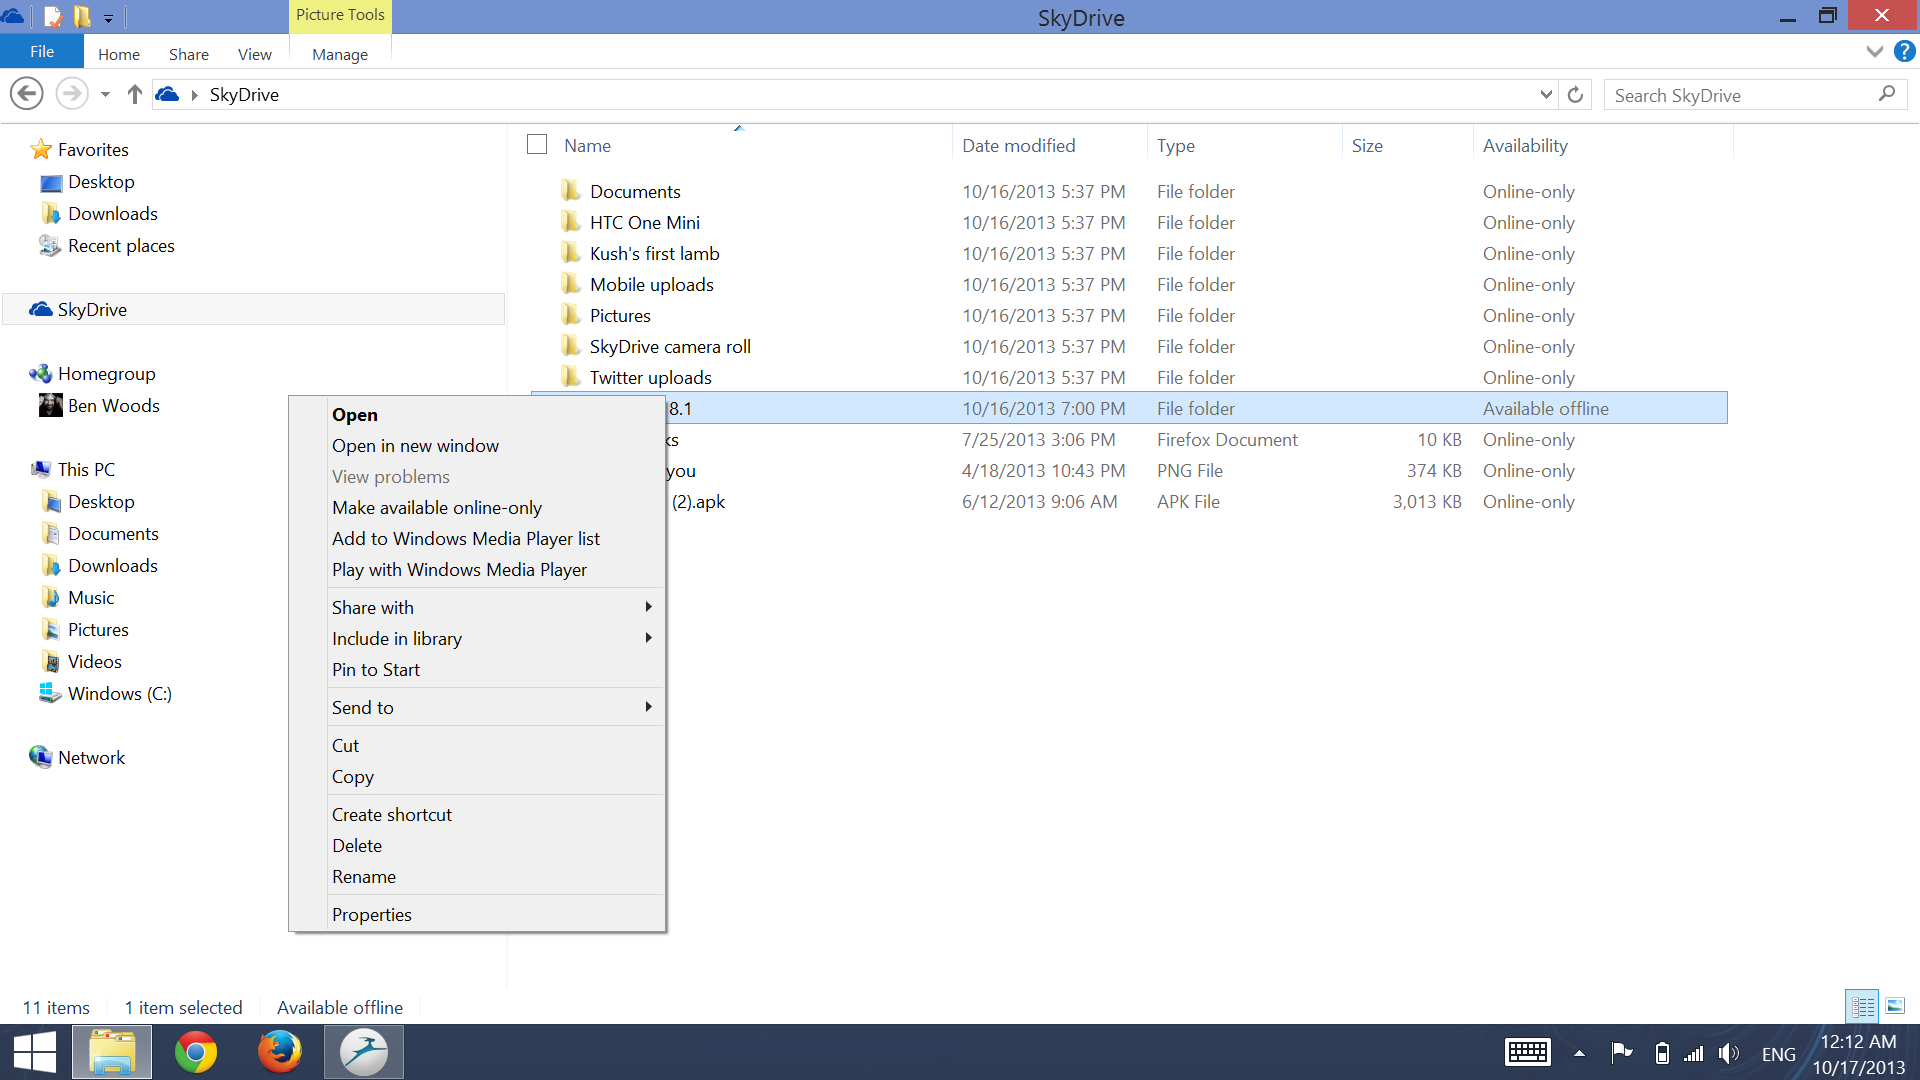
Task: Switch to the View ribbon tab
Action: coord(255,54)
